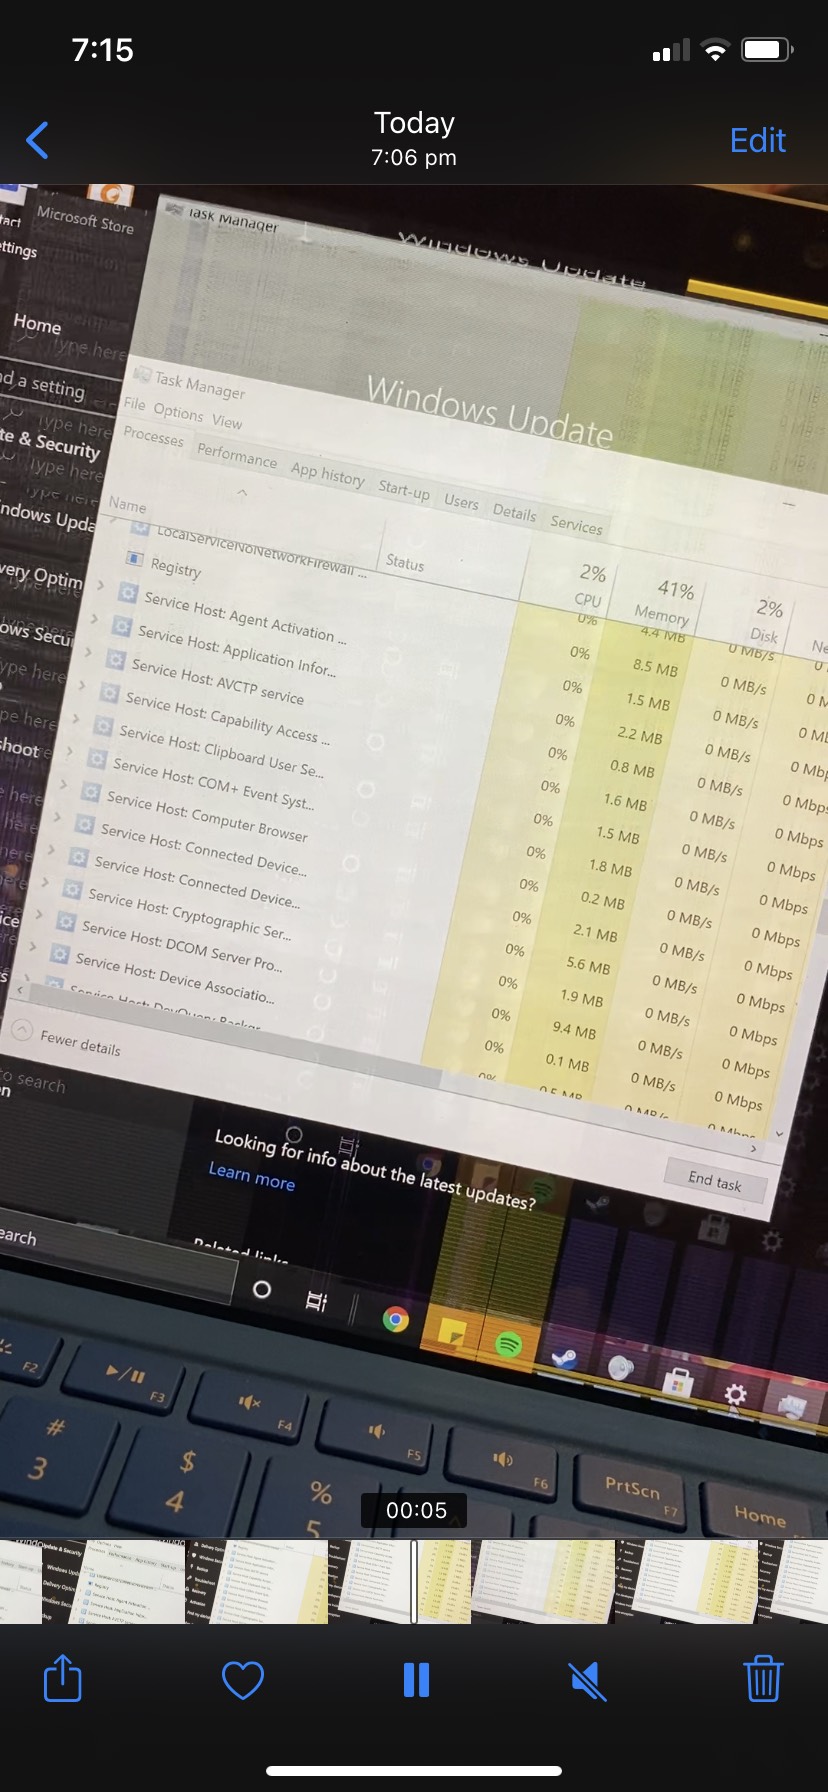This screenshot has height=1792, width=828.
Task: Open Spotify from the taskbar
Action: [x=508, y=1344]
